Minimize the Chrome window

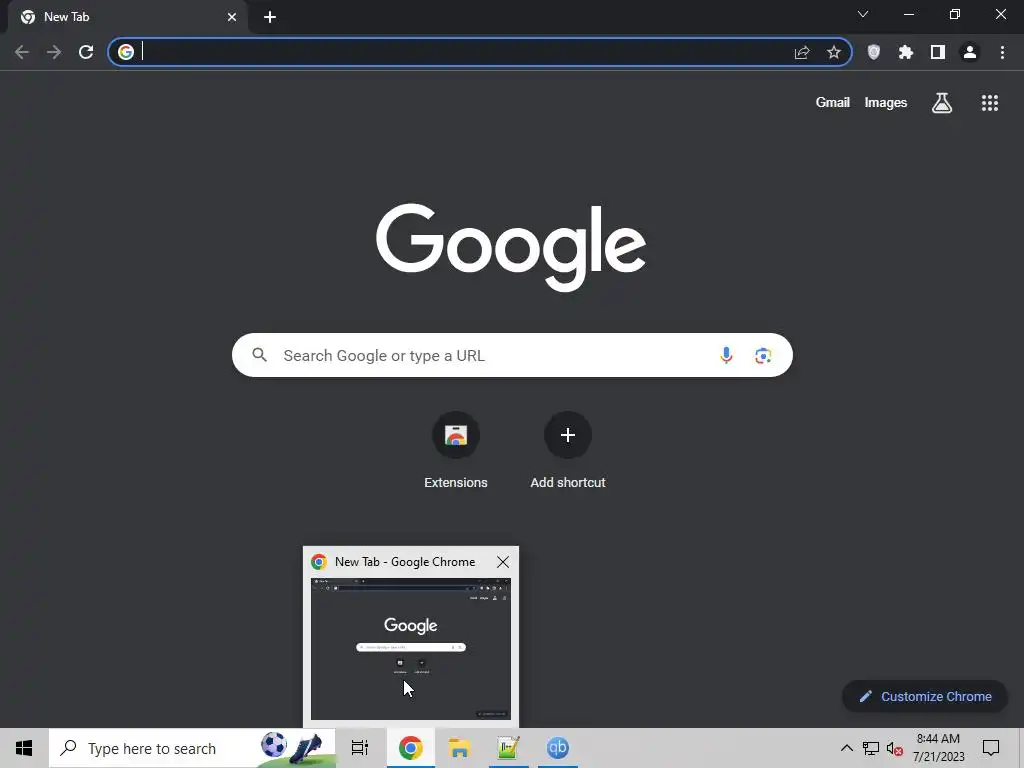(909, 14)
